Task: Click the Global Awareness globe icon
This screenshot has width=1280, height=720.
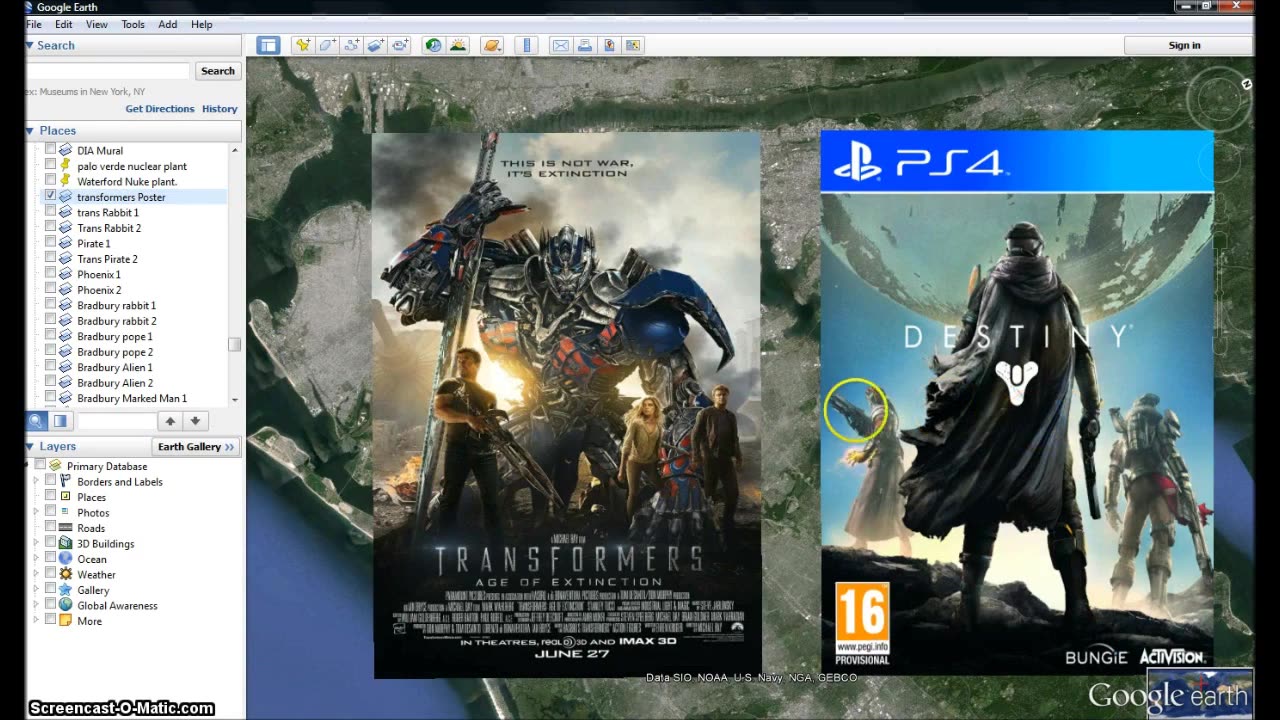Action: point(66,605)
